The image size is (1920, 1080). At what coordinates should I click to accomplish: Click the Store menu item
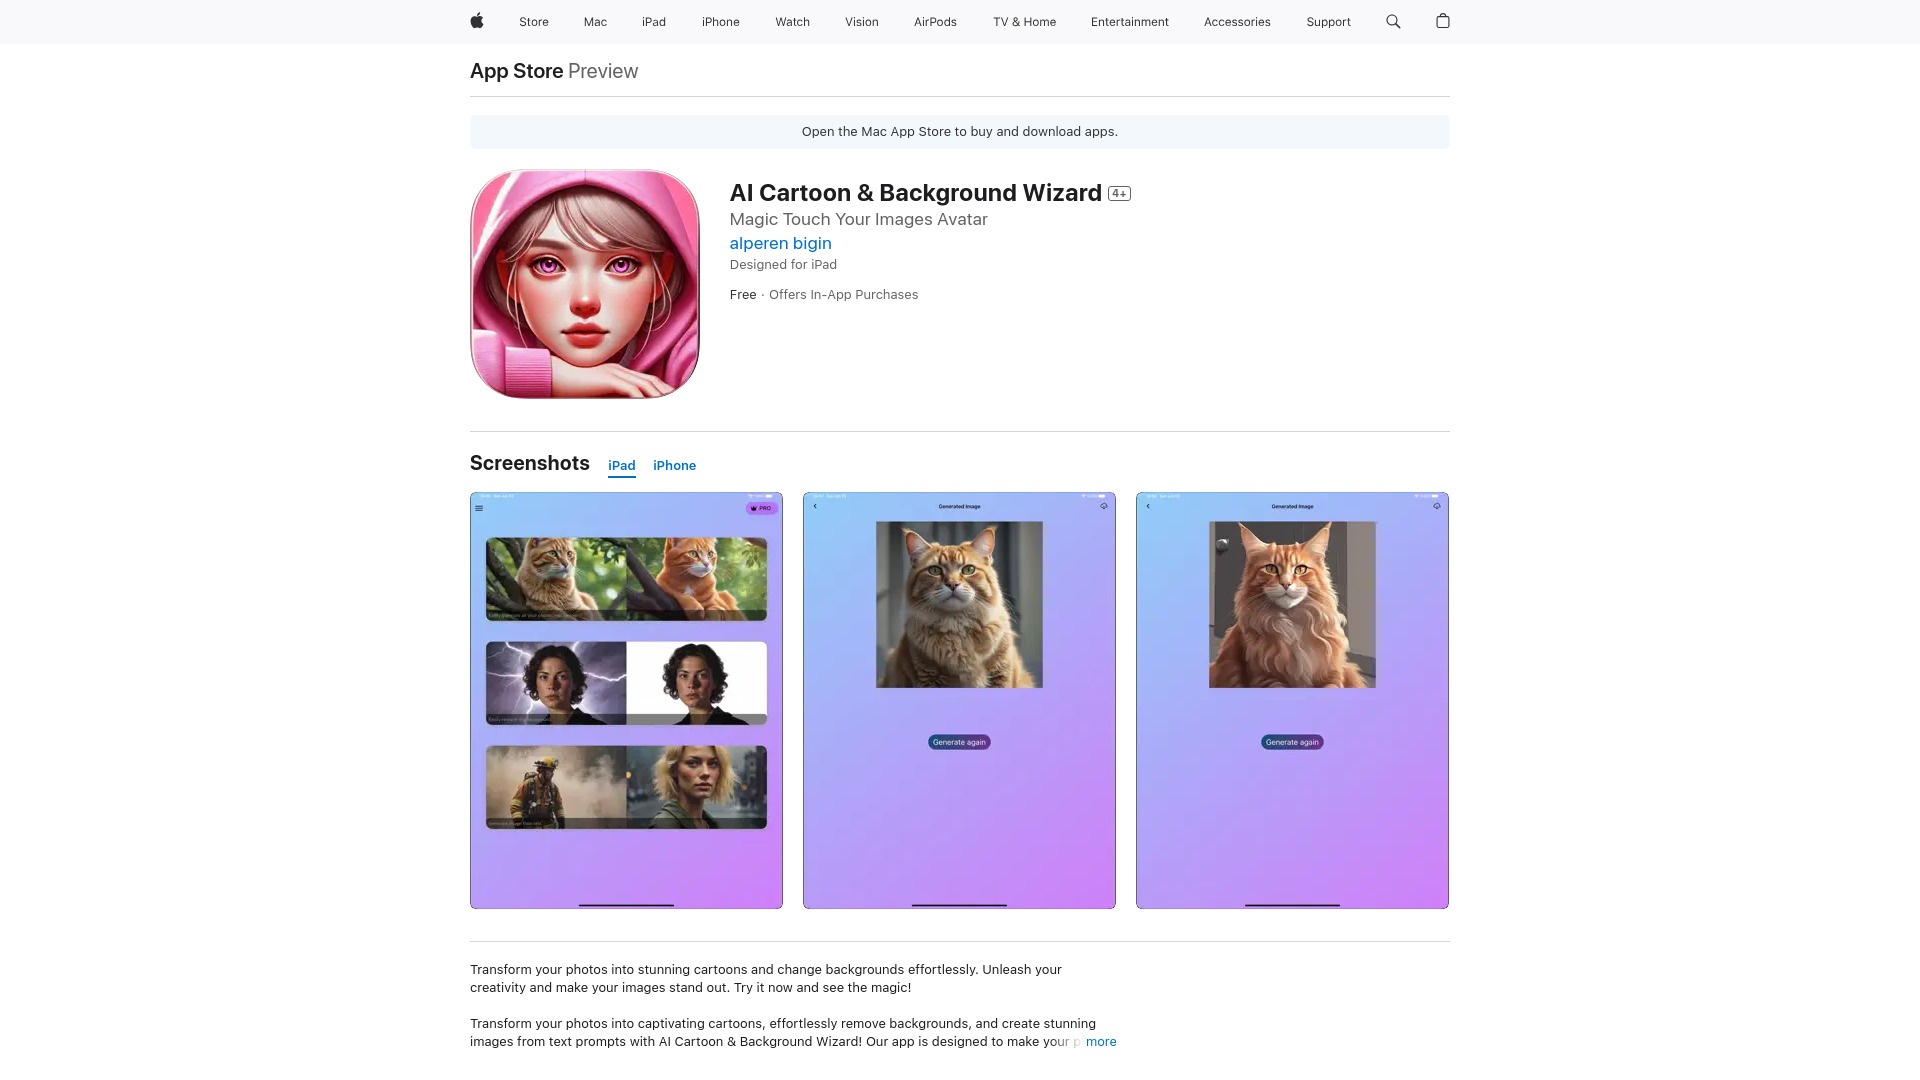click(x=533, y=21)
